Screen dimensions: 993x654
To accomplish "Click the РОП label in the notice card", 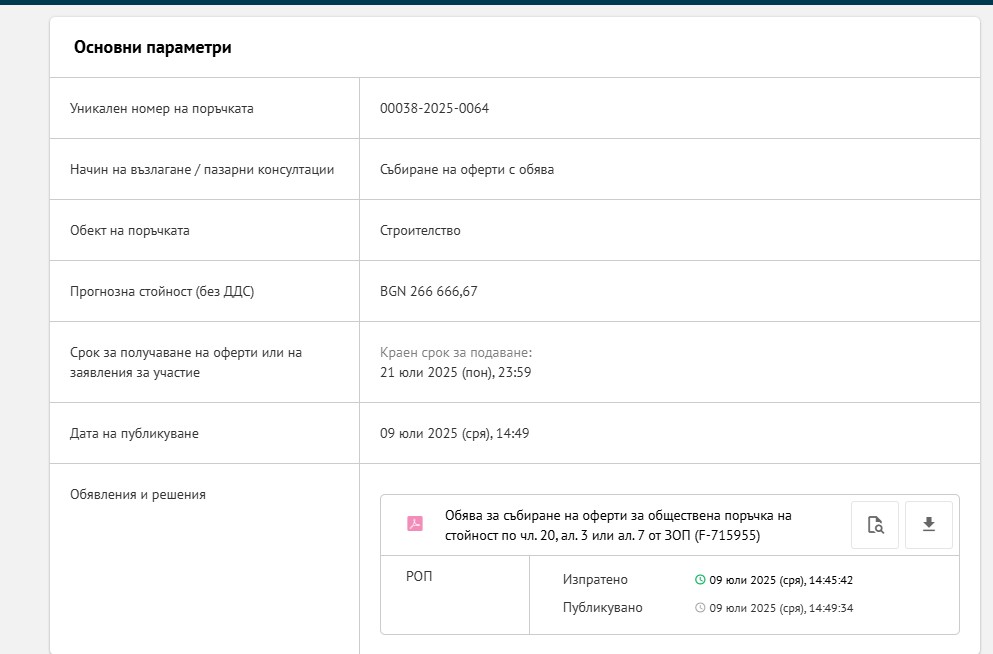I will (x=419, y=576).
